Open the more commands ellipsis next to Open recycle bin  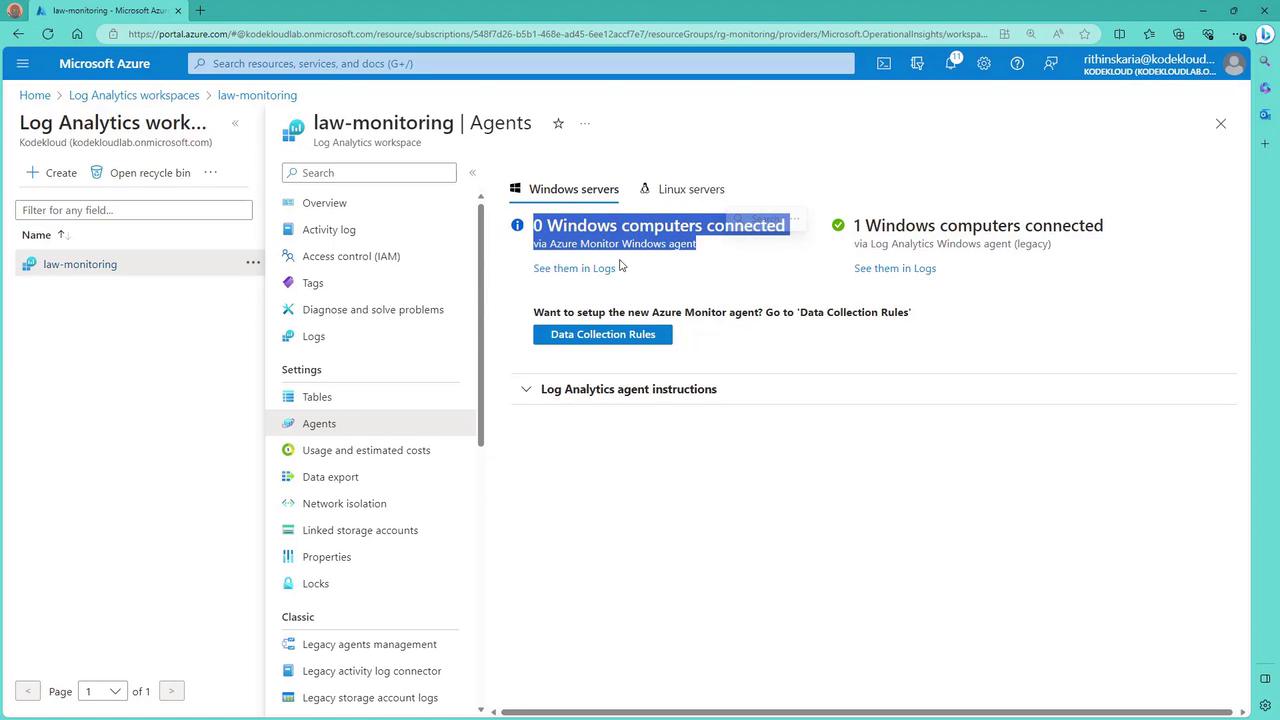[x=210, y=172]
